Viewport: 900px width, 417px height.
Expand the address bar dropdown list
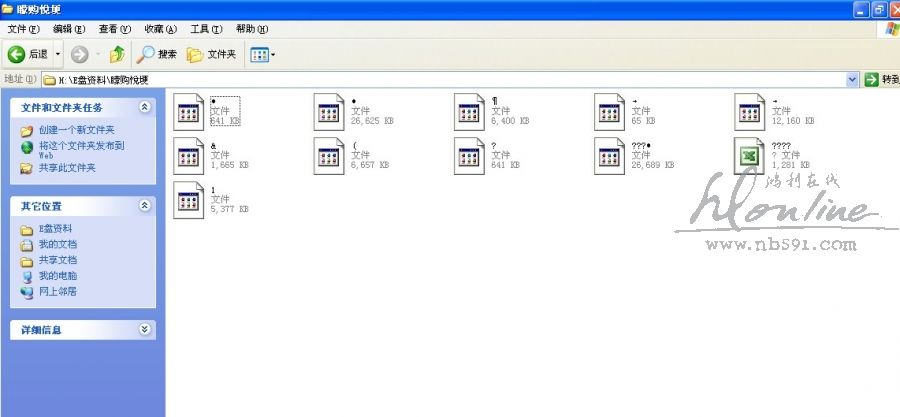point(852,79)
